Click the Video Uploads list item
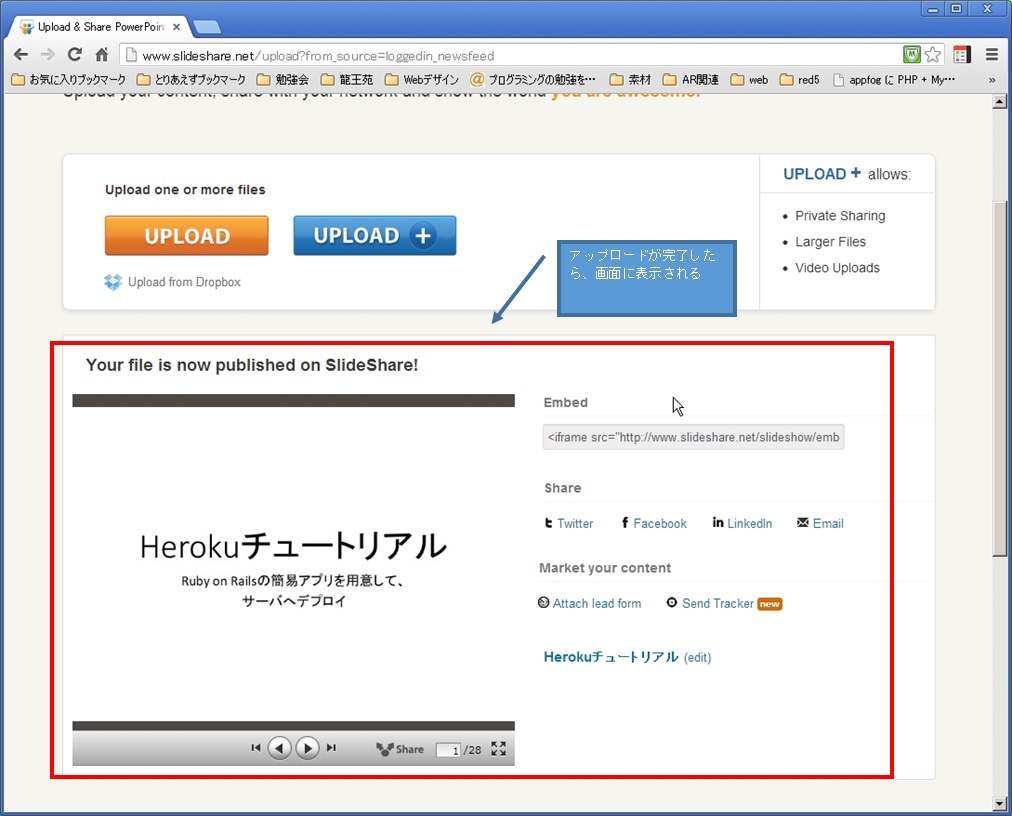The image size is (1012, 816). 837,267
